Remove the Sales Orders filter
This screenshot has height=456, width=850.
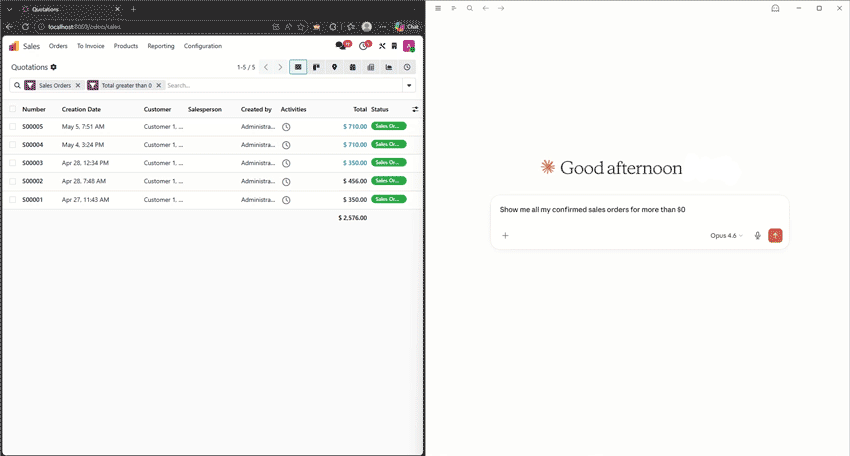click(x=78, y=86)
